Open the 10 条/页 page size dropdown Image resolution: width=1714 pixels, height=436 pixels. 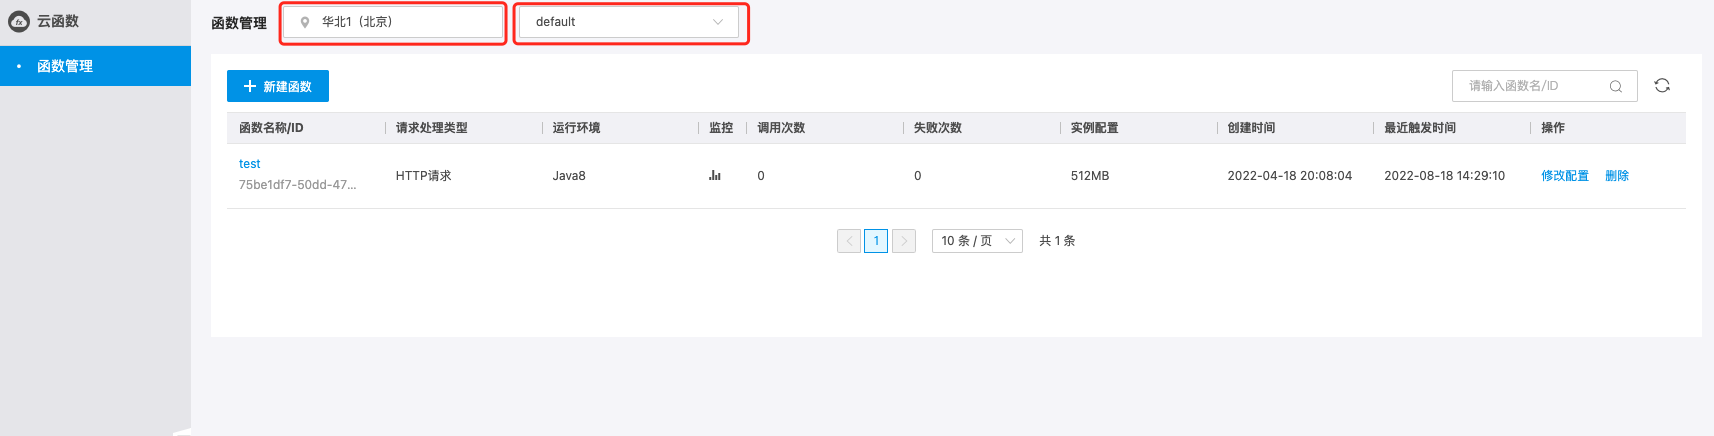(977, 241)
